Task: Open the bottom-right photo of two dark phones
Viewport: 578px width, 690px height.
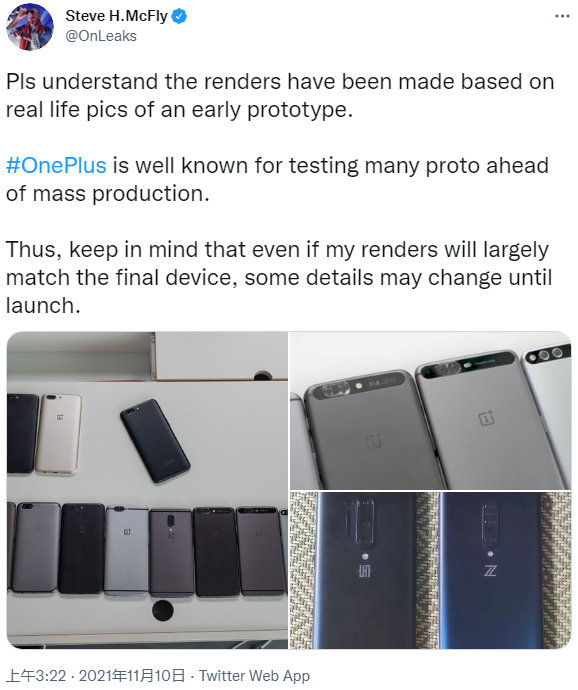Action: point(431,570)
